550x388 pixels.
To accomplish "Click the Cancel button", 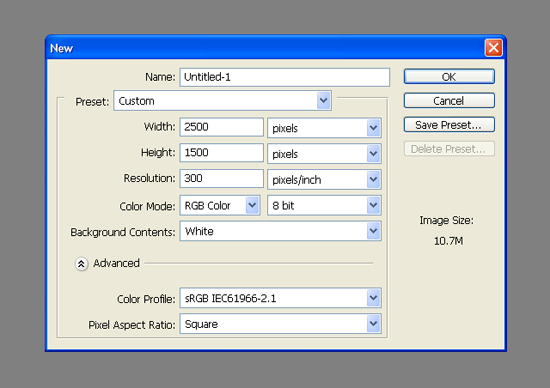I will pyautogui.click(x=449, y=101).
